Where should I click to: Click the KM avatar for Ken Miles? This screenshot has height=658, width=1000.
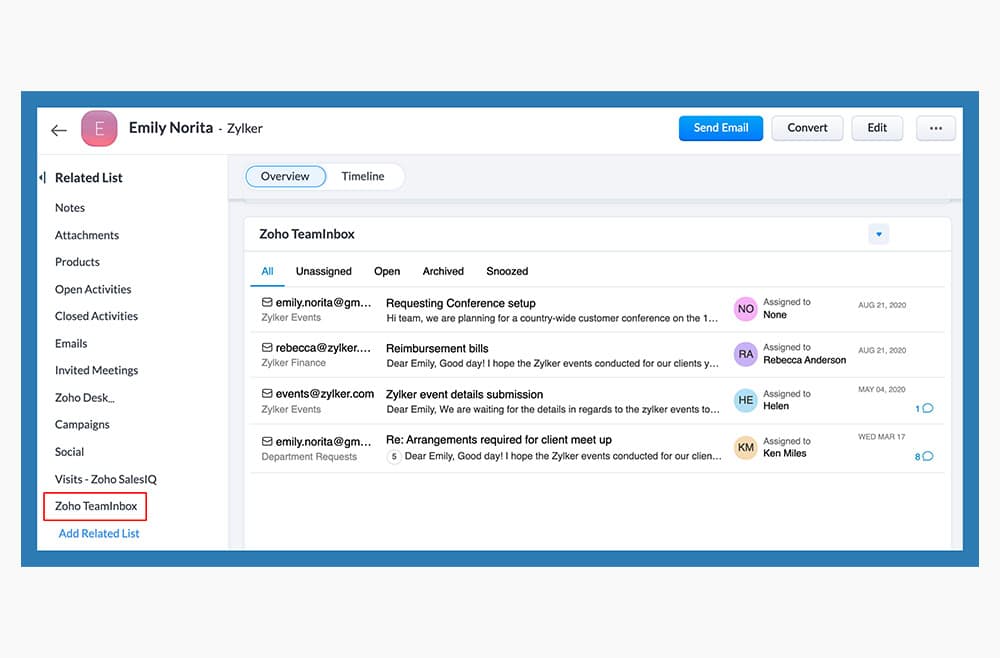click(746, 448)
